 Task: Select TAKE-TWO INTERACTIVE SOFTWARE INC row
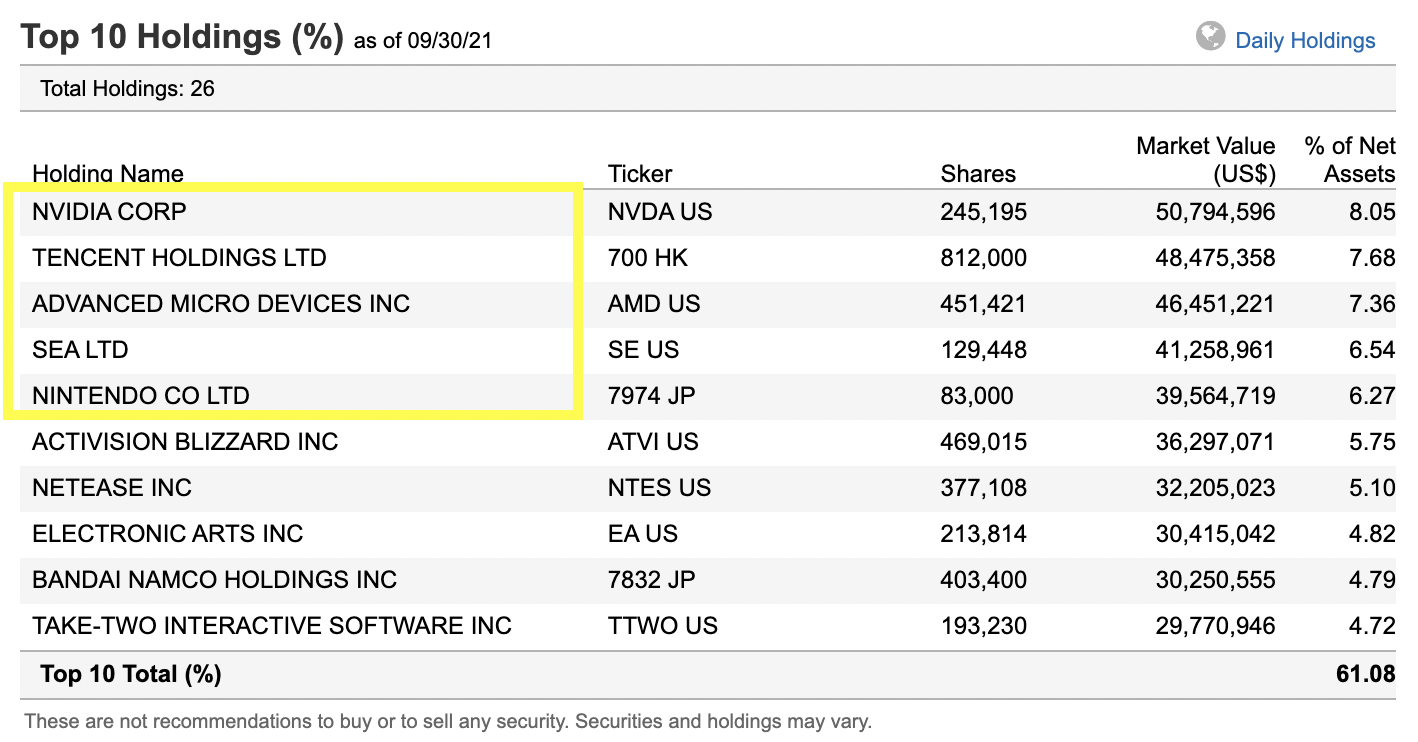(272, 626)
